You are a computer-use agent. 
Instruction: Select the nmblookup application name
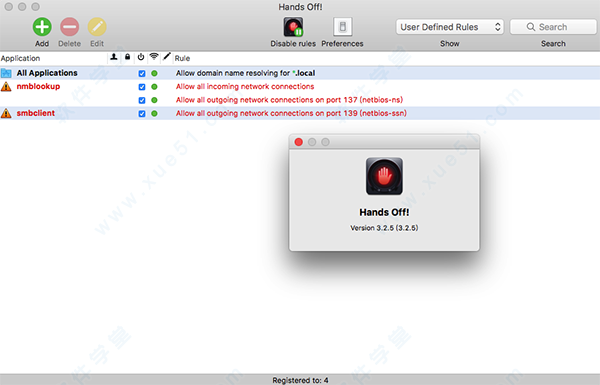coord(38,86)
